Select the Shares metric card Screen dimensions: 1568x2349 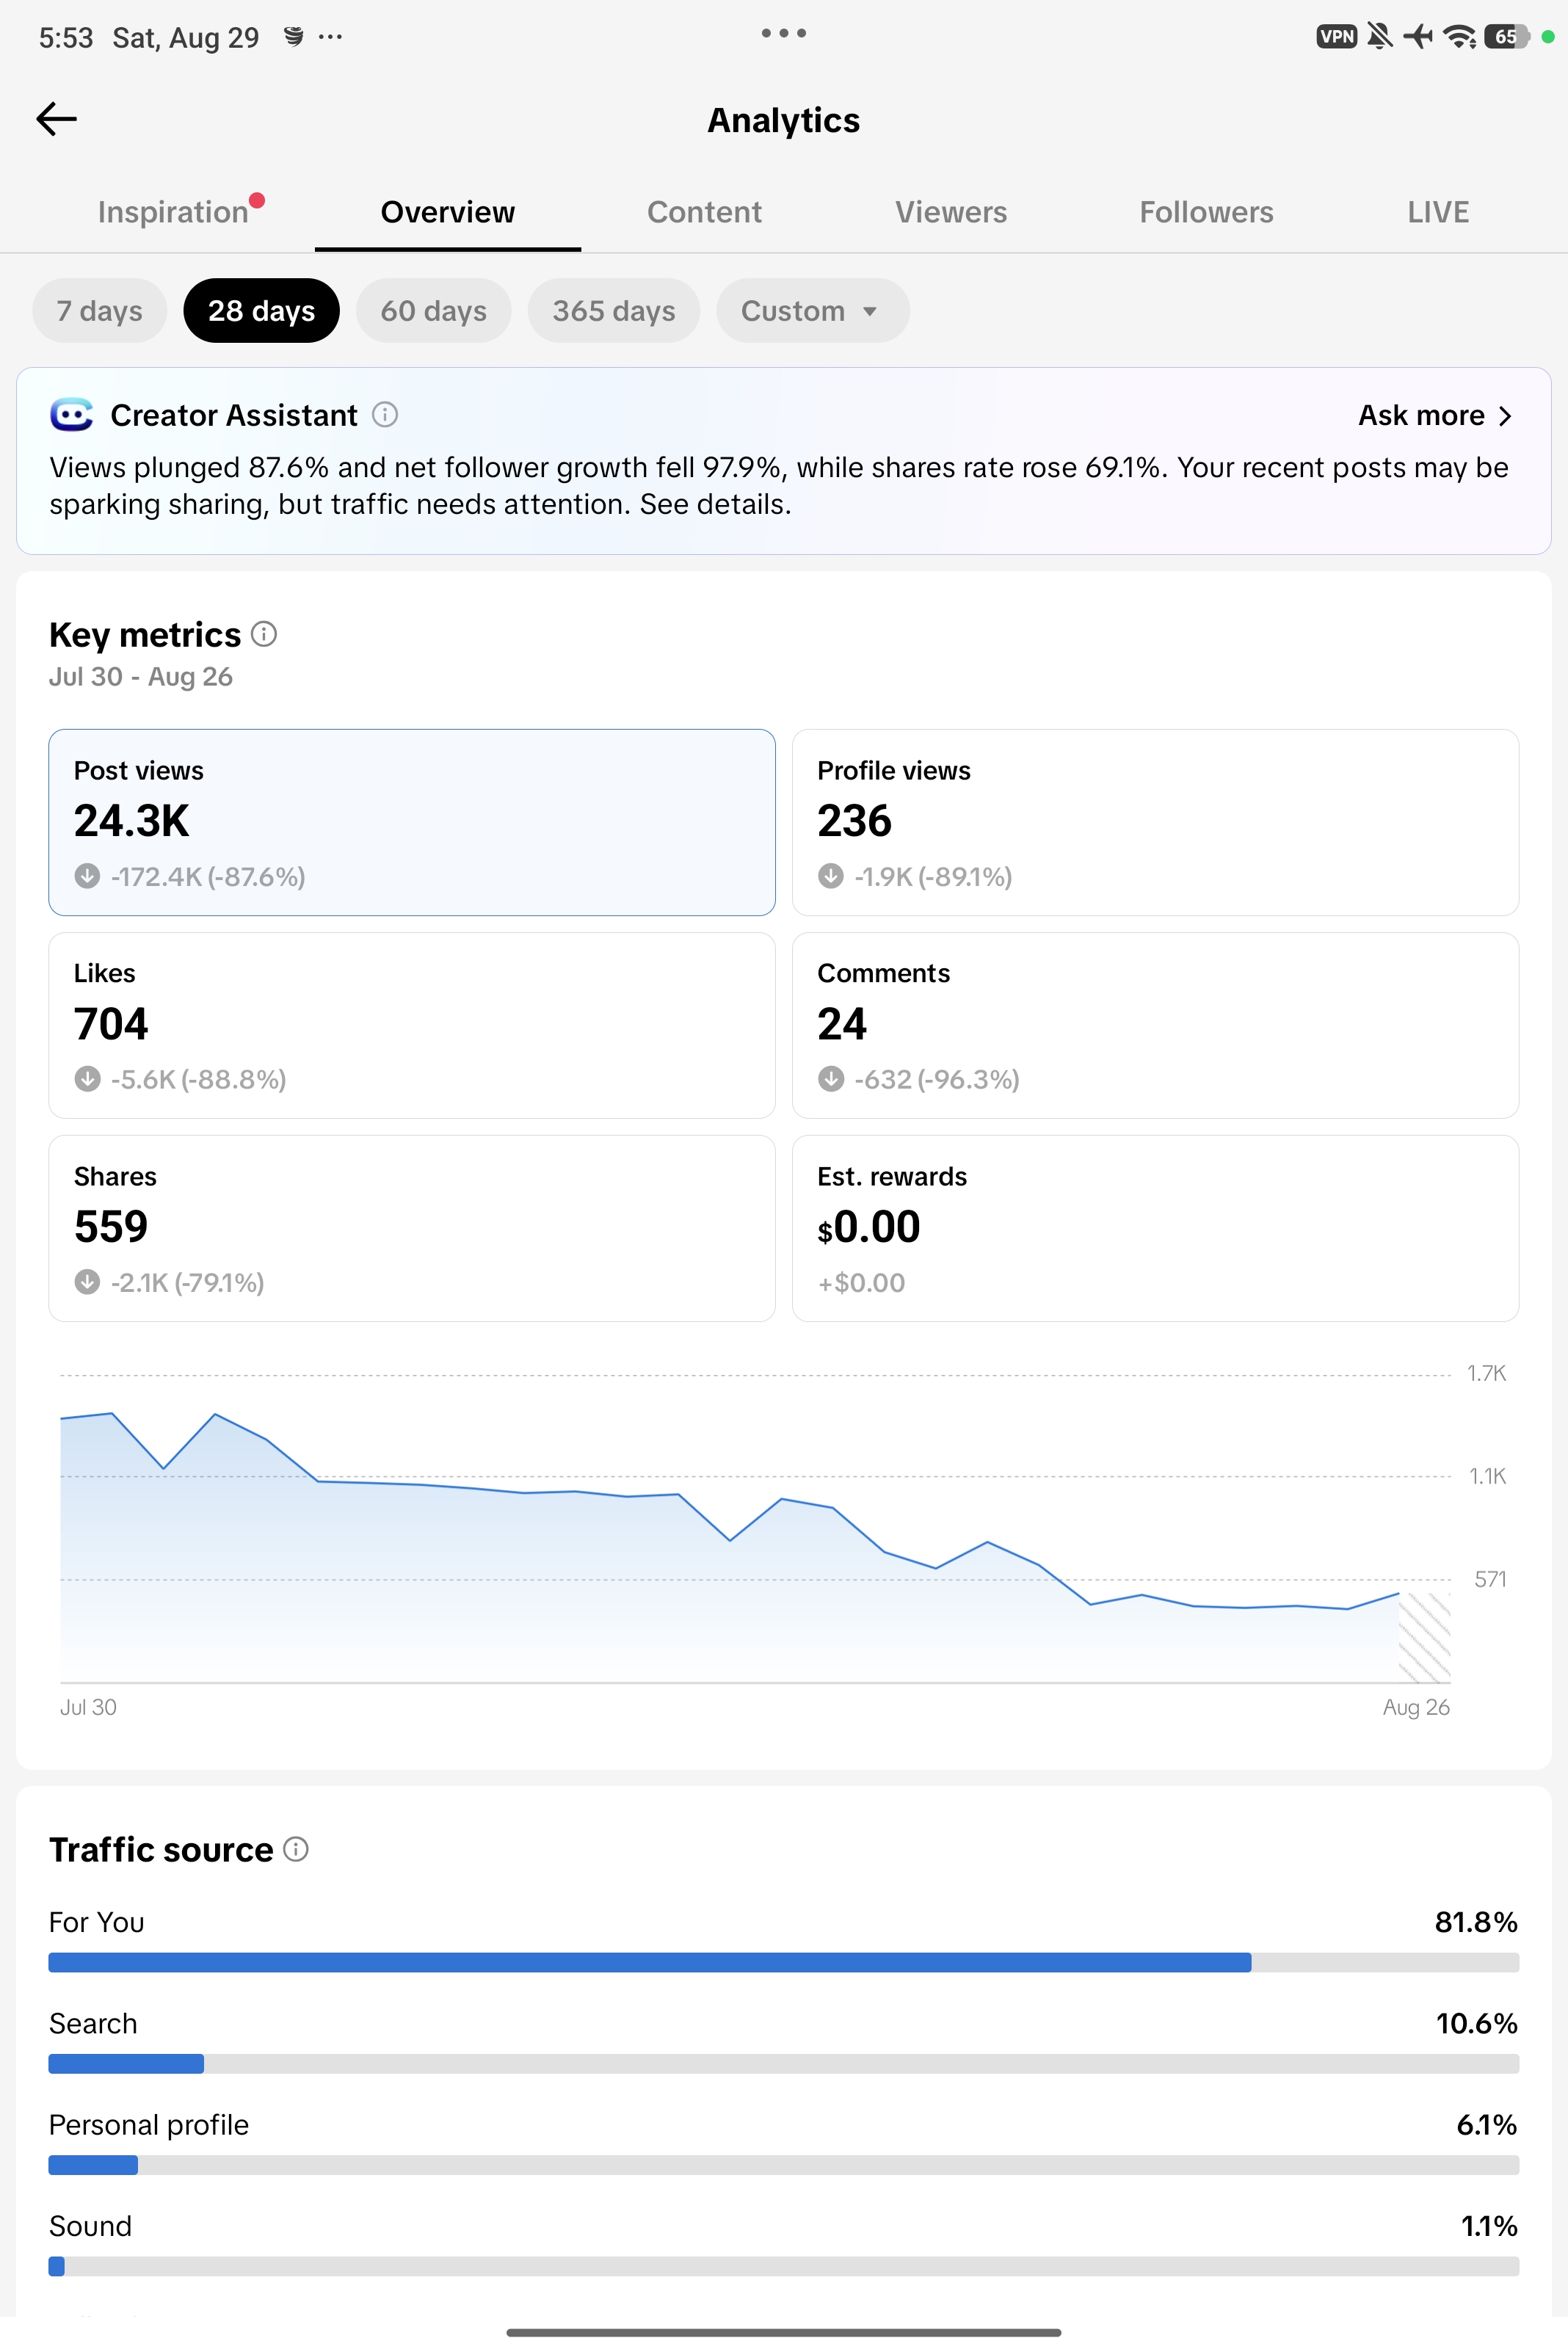pos(412,1228)
